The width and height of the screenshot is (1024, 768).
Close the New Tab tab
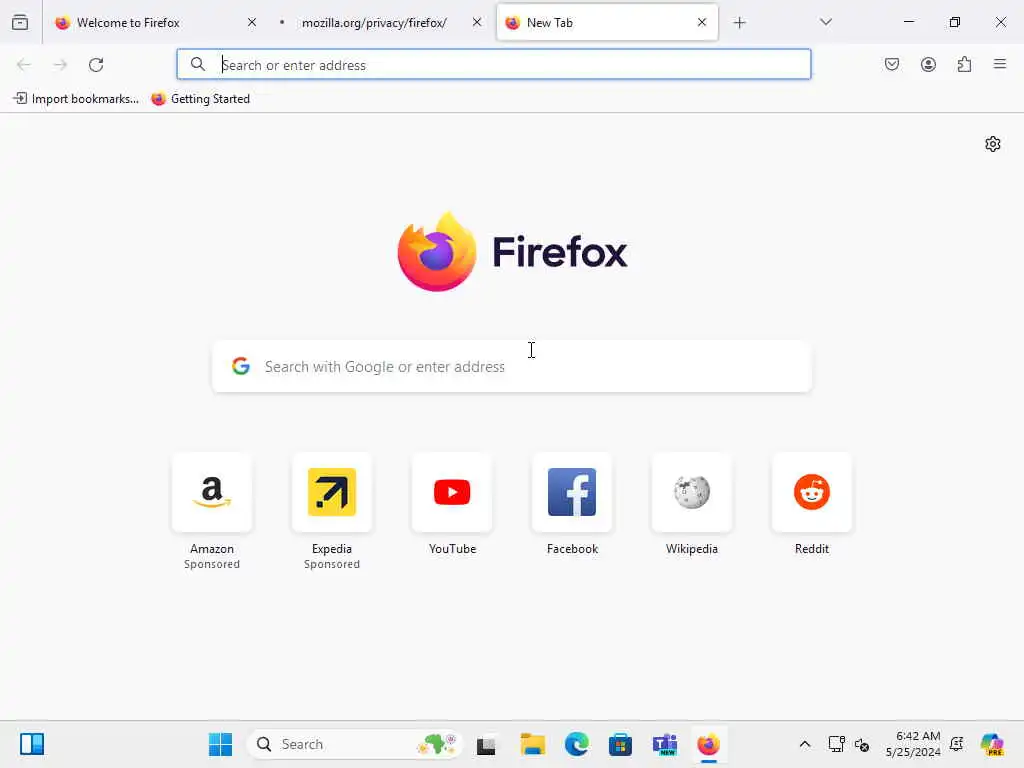[x=702, y=22]
